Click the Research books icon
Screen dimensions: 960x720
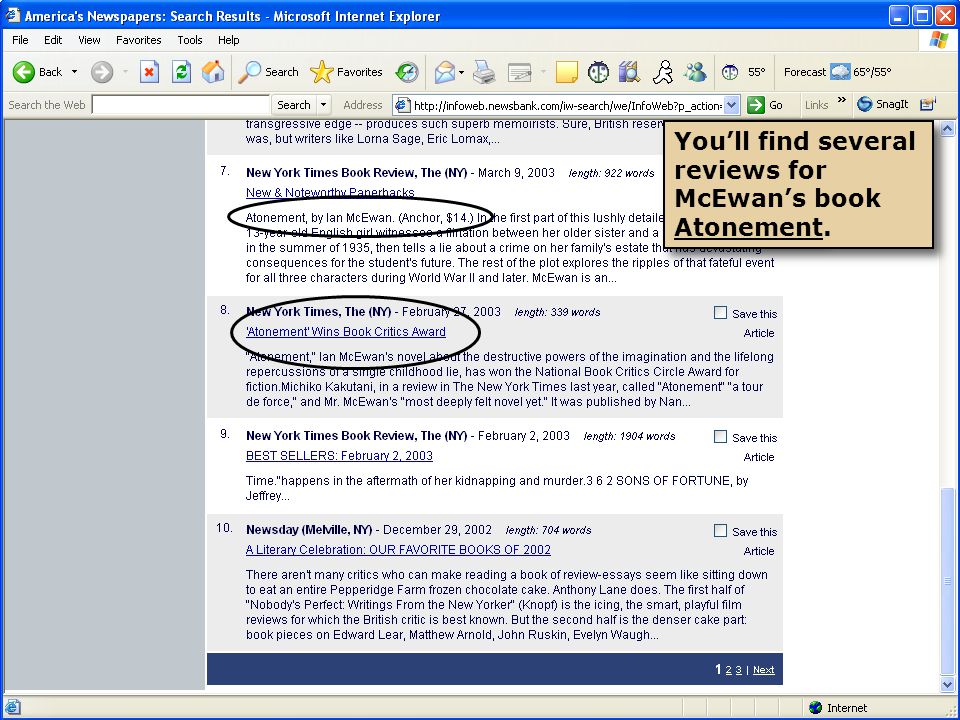point(629,72)
